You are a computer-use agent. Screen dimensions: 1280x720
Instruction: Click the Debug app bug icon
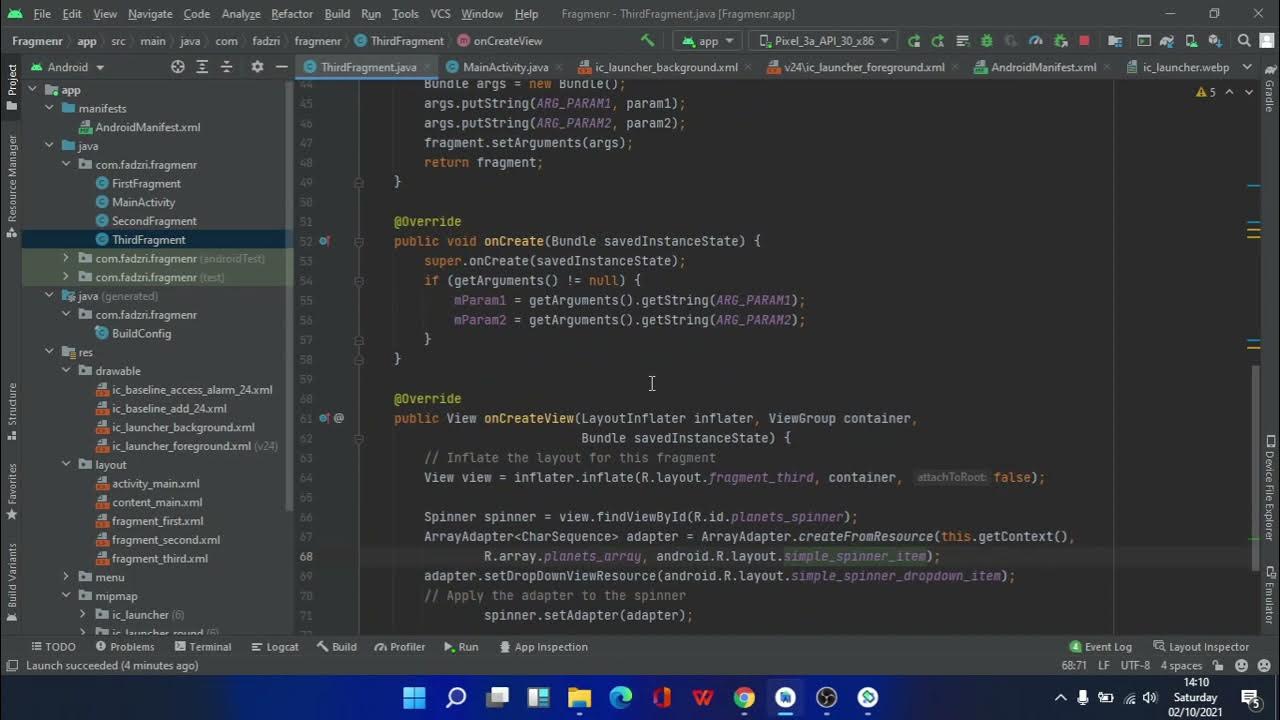987,41
